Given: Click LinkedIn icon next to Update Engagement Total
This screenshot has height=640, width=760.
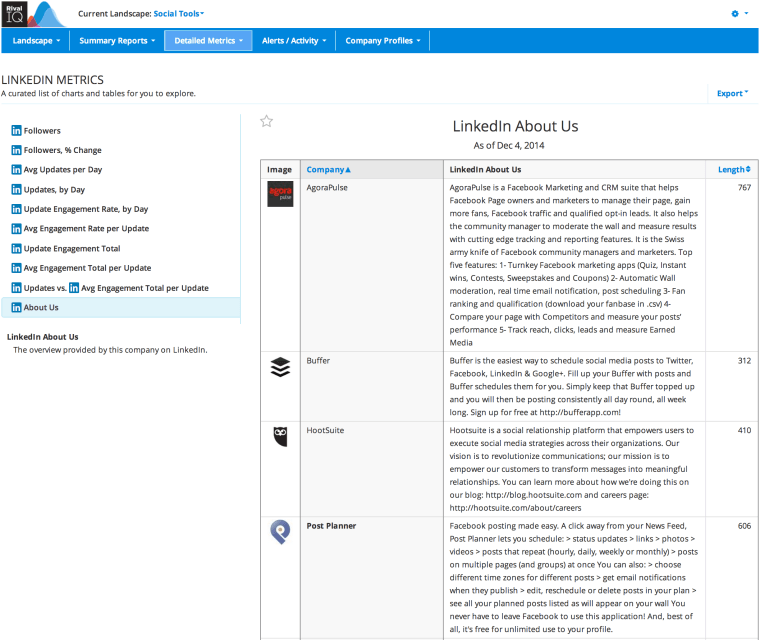Looking at the screenshot, I should [x=16, y=248].
